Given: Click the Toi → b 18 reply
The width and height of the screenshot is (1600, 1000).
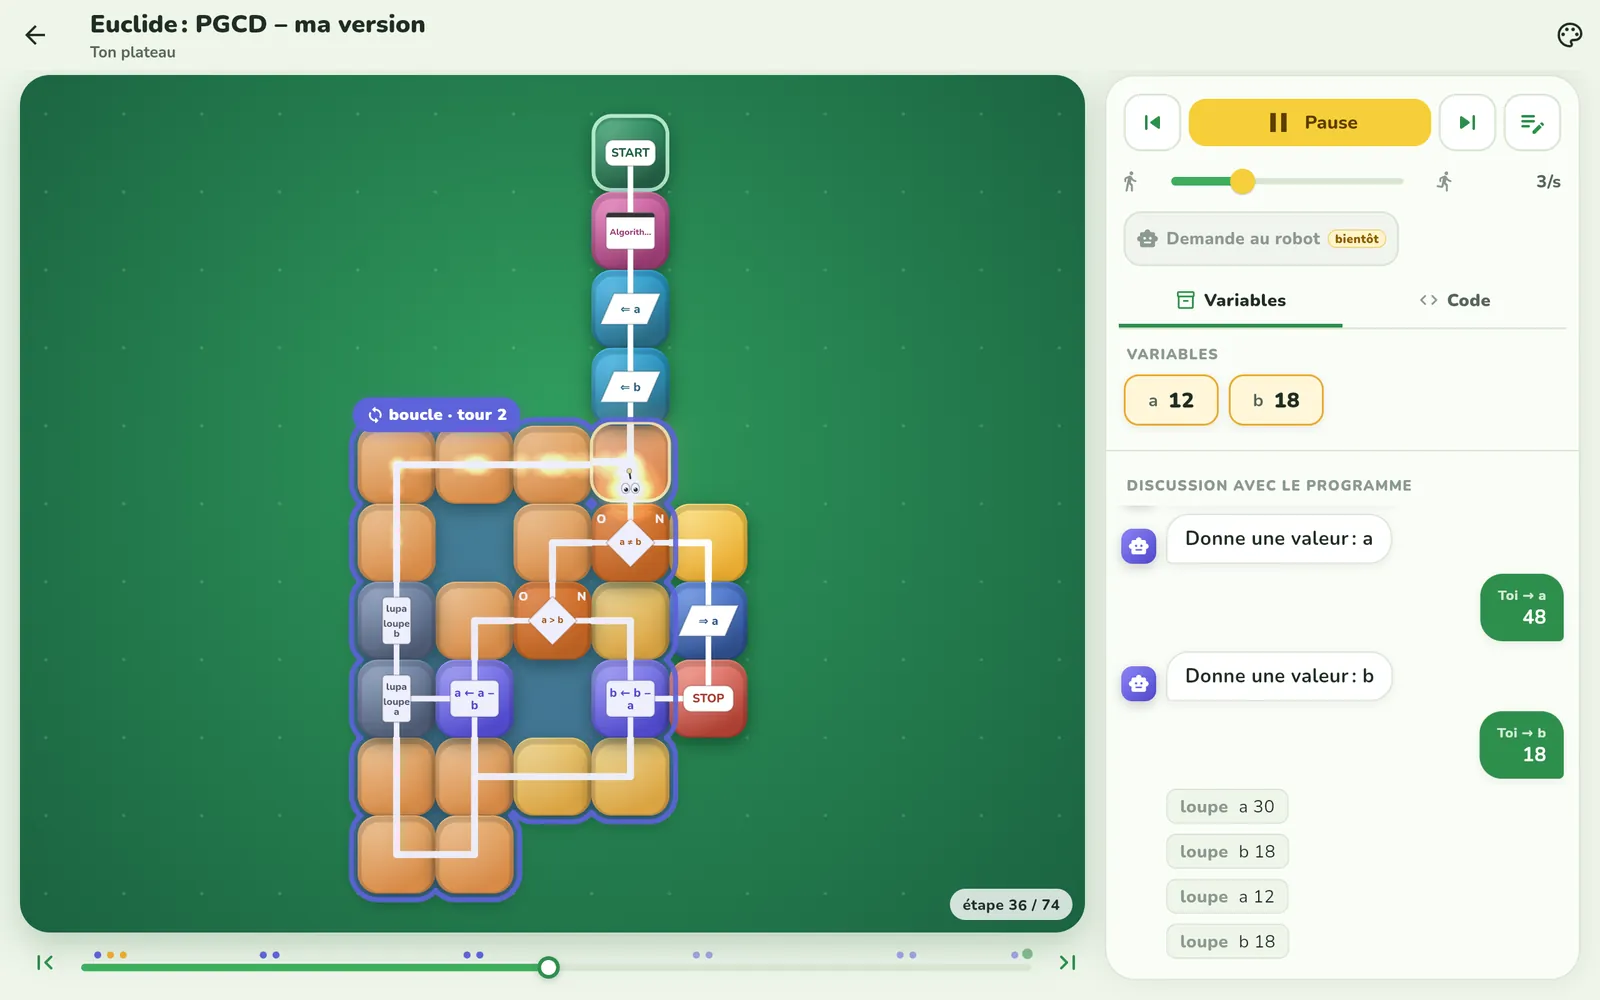Looking at the screenshot, I should pyautogui.click(x=1522, y=745).
